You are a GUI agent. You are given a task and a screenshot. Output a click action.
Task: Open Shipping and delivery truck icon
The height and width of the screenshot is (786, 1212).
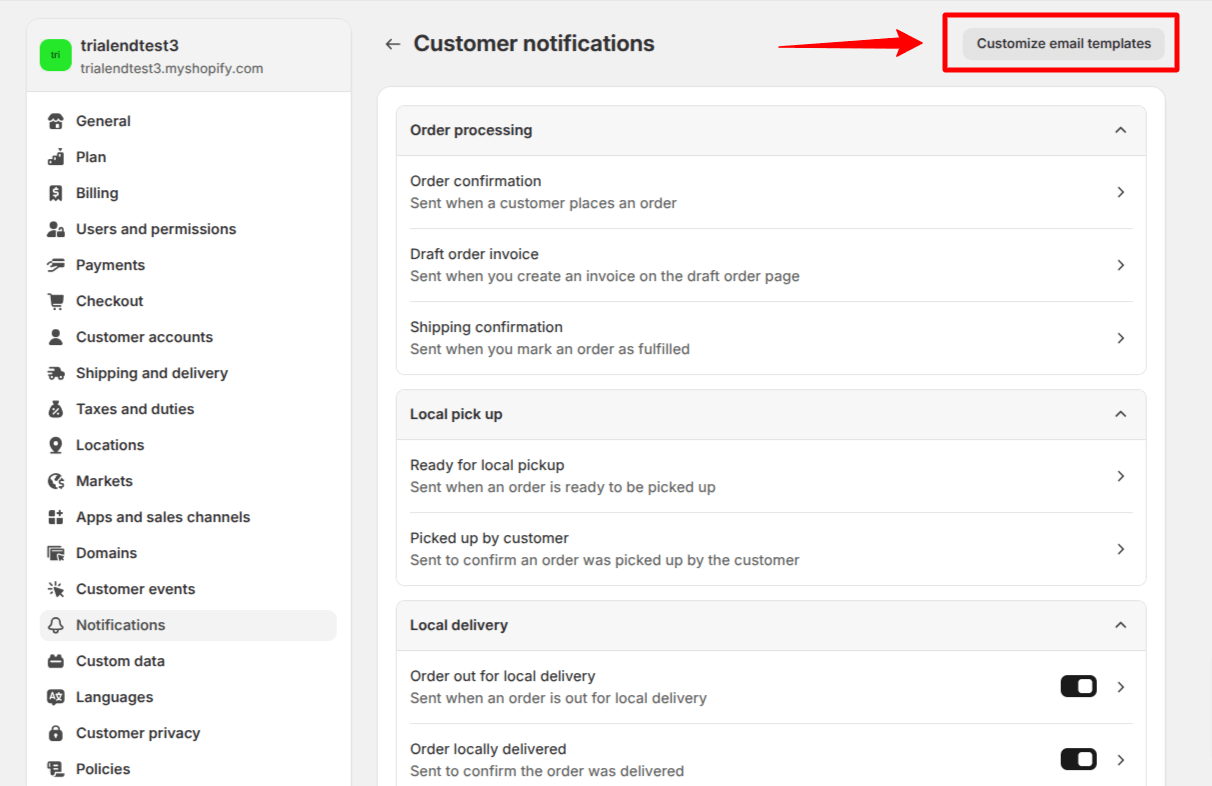[57, 372]
